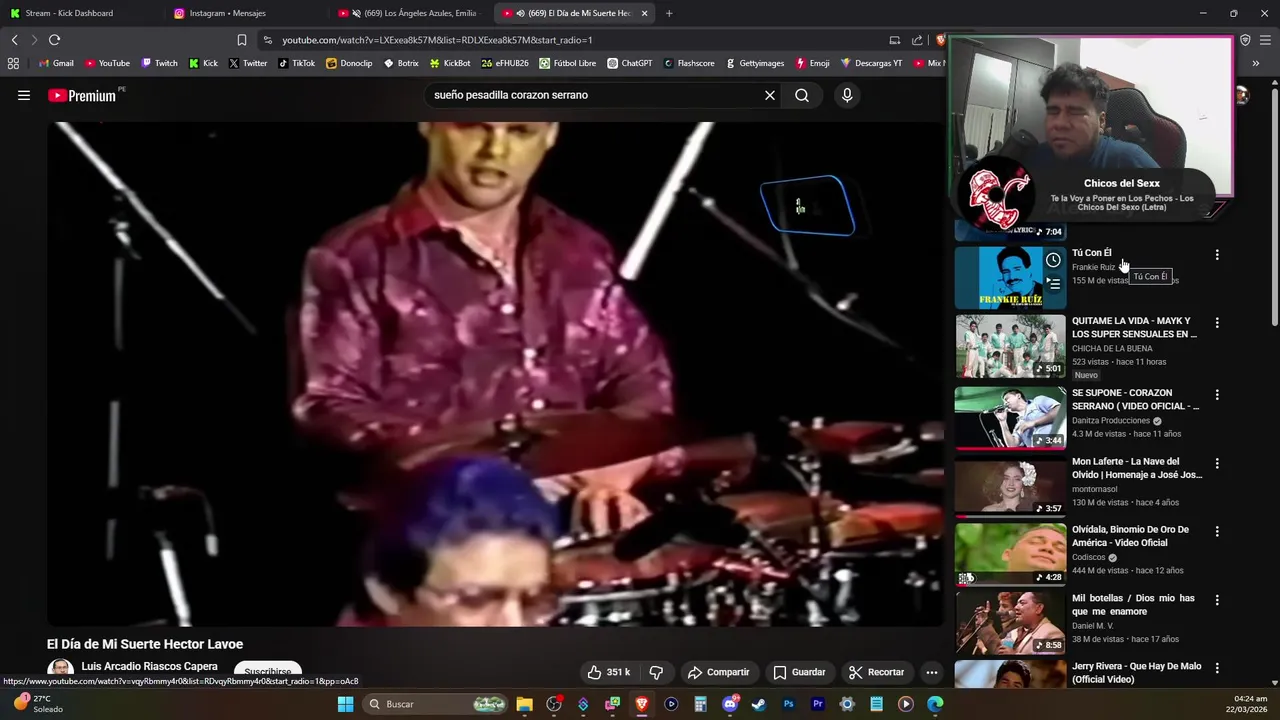Click the Guardar save button
The width and height of the screenshot is (1280, 720).
(x=799, y=672)
